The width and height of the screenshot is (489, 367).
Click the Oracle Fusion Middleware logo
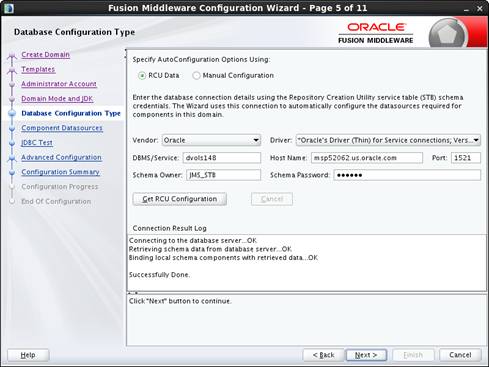click(x=376, y=33)
